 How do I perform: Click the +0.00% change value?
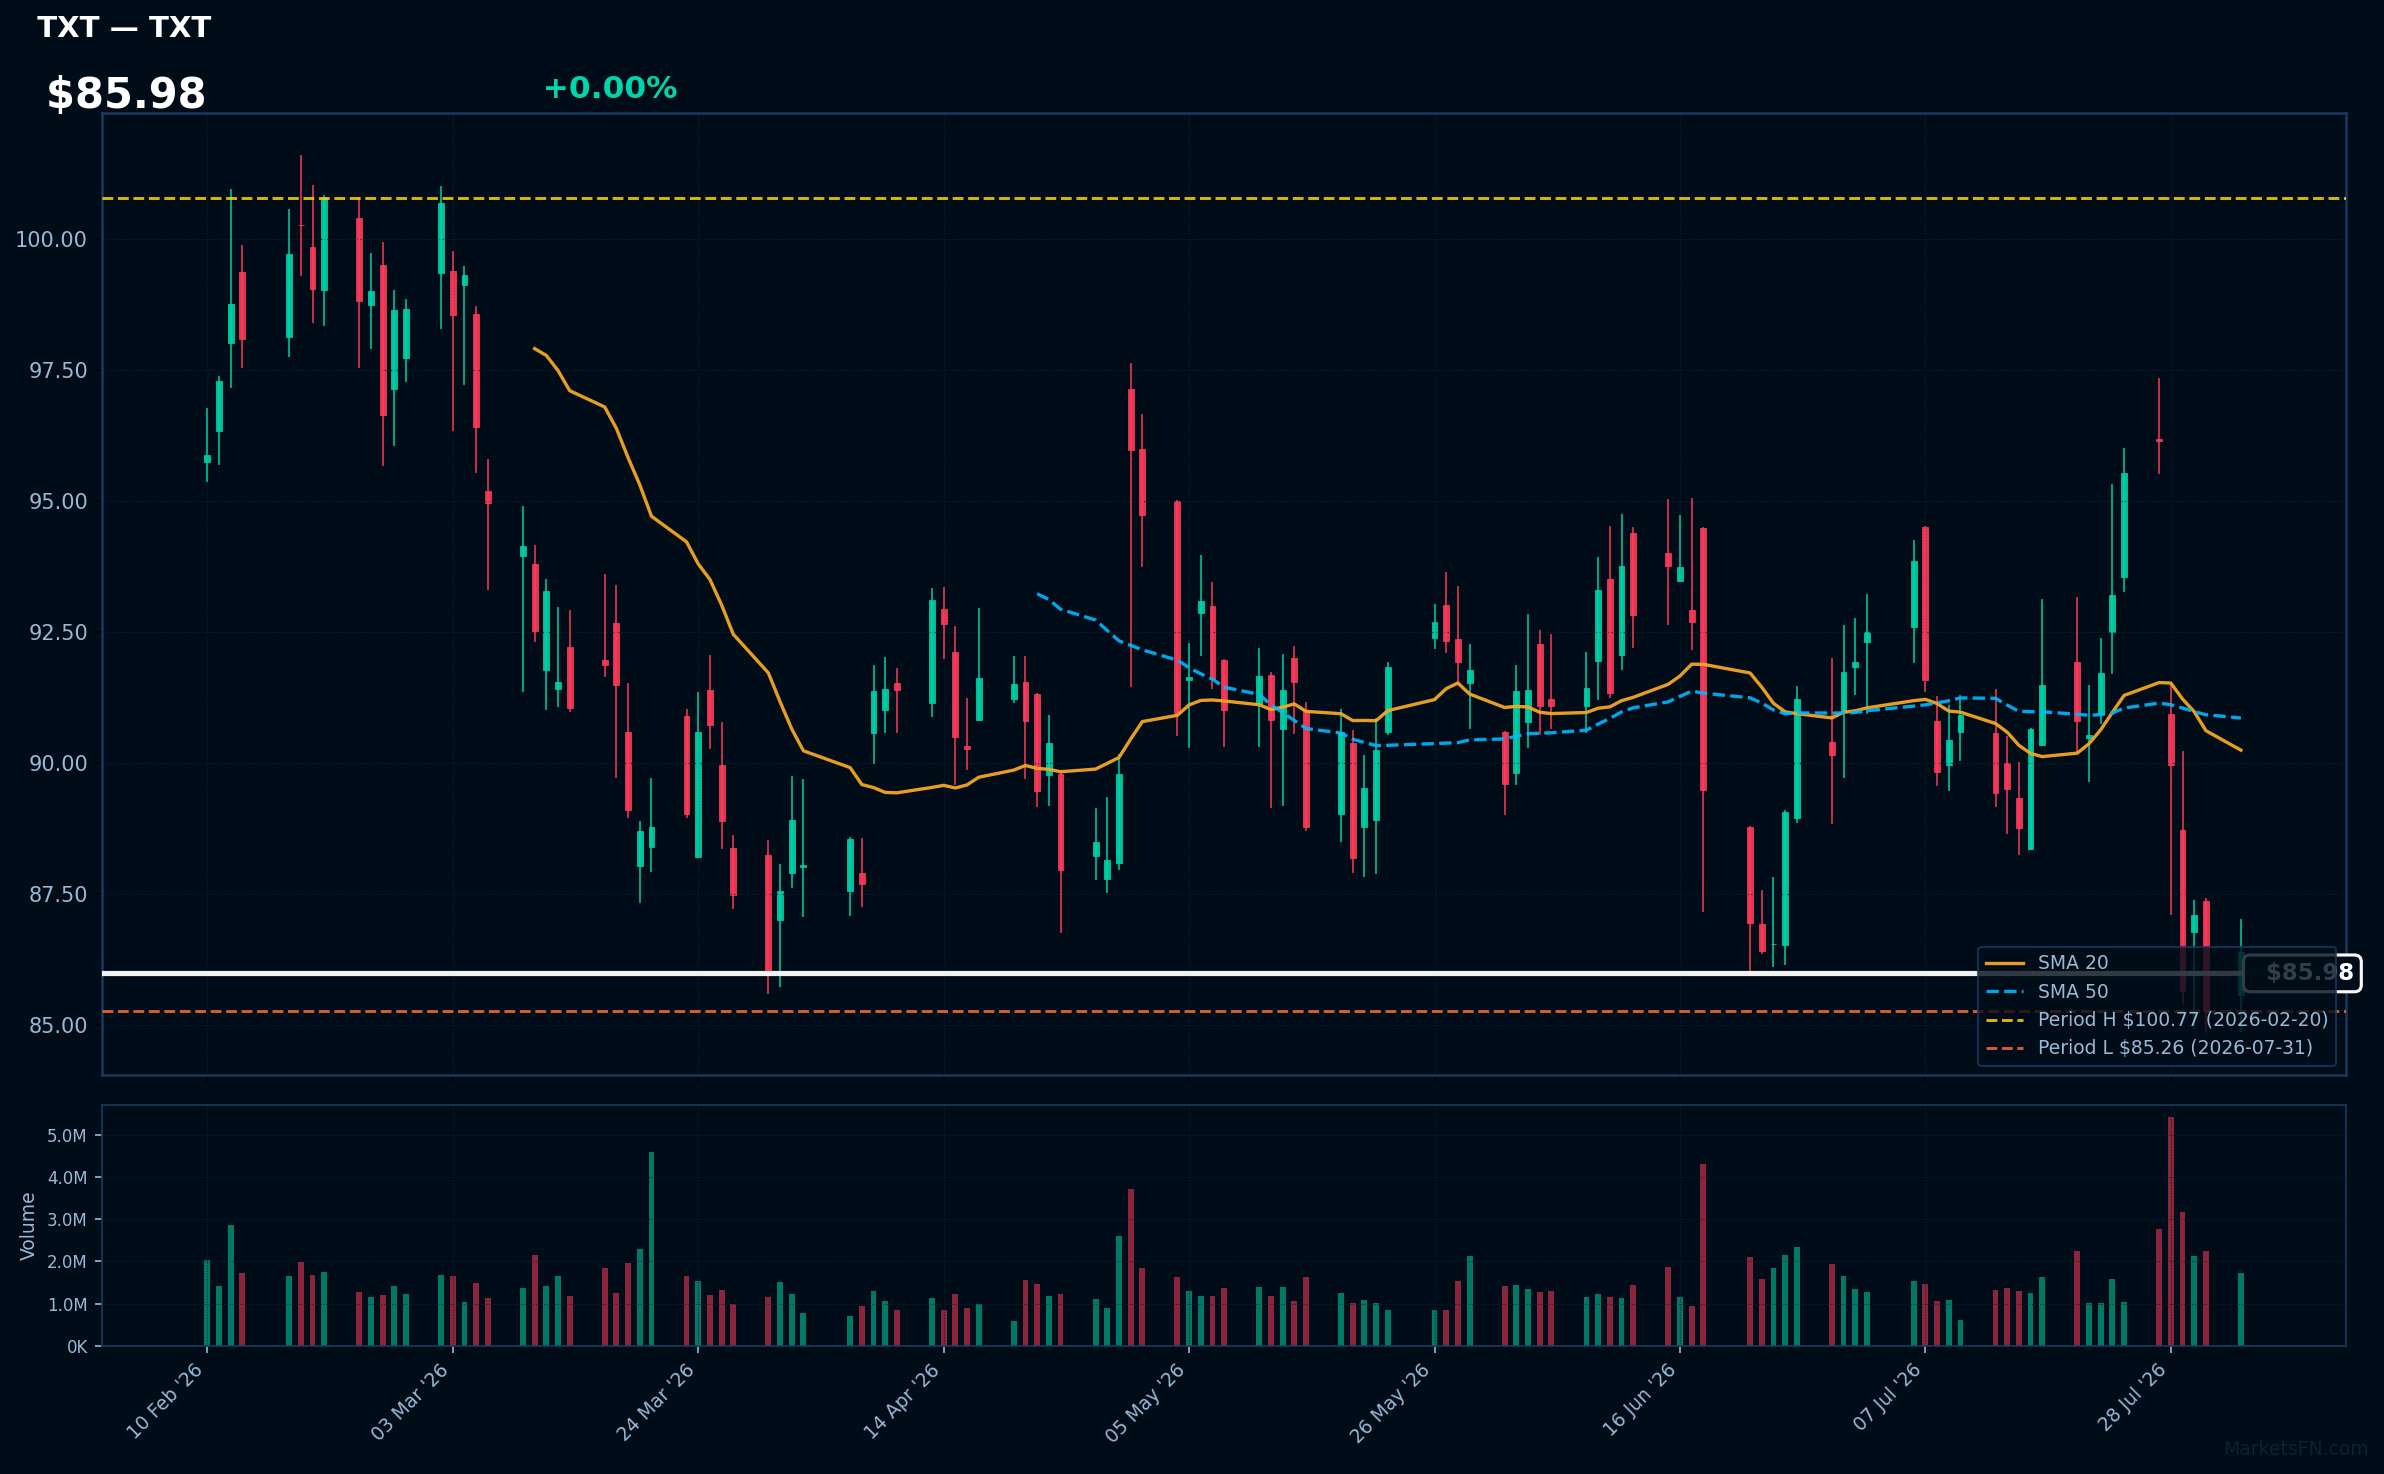610,88
